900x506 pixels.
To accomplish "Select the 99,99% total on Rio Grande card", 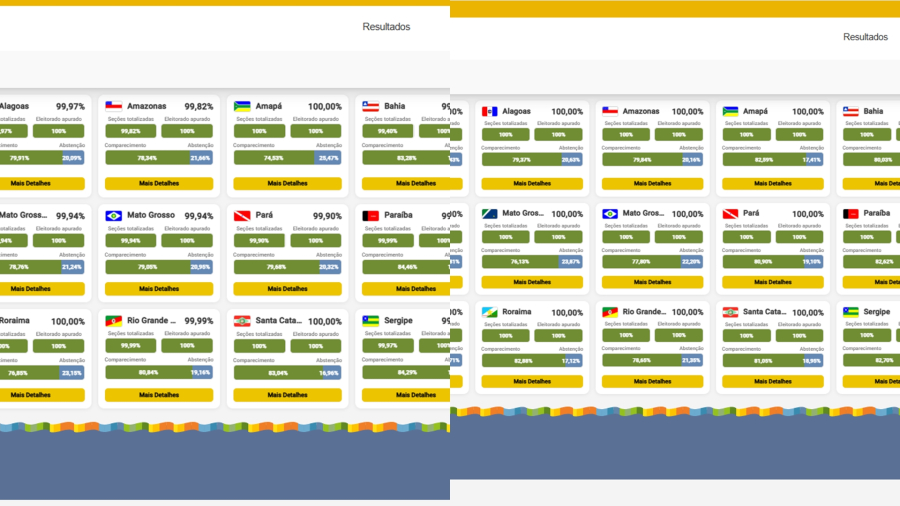I will pyautogui.click(x=199, y=321).
